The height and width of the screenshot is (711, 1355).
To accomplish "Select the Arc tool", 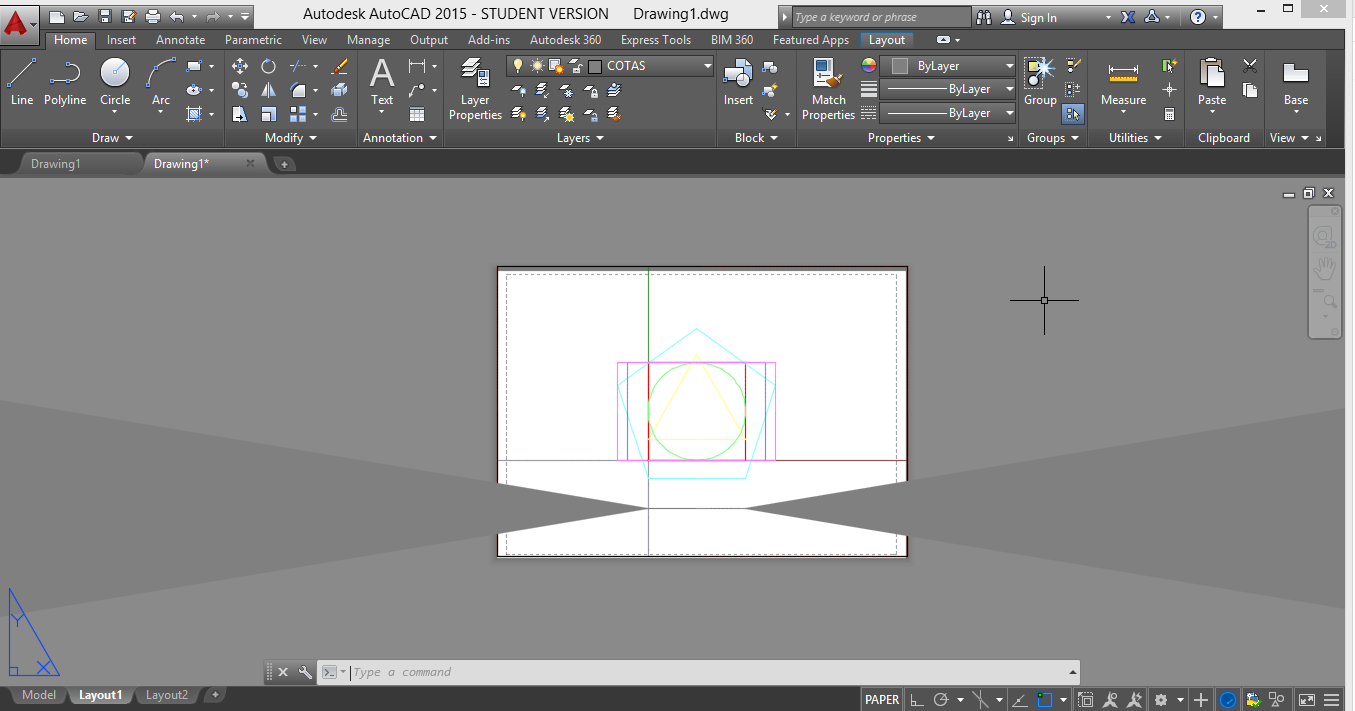I will pyautogui.click(x=161, y=81).
